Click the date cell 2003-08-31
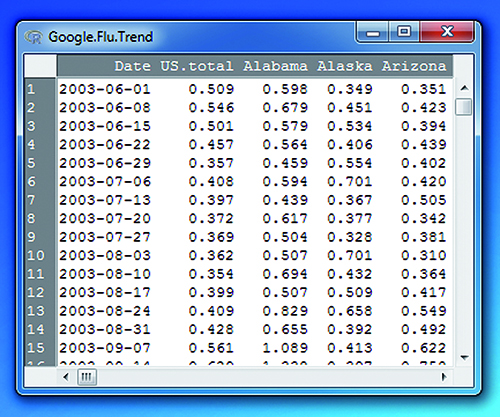 tap(105, 329)
